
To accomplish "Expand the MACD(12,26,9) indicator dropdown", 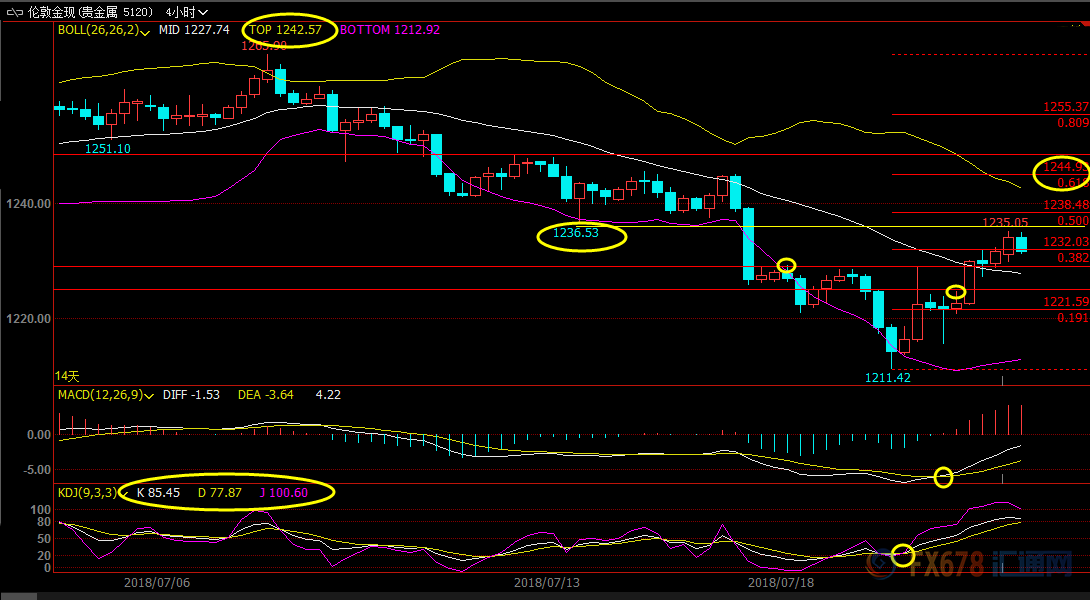I will 149,395.
